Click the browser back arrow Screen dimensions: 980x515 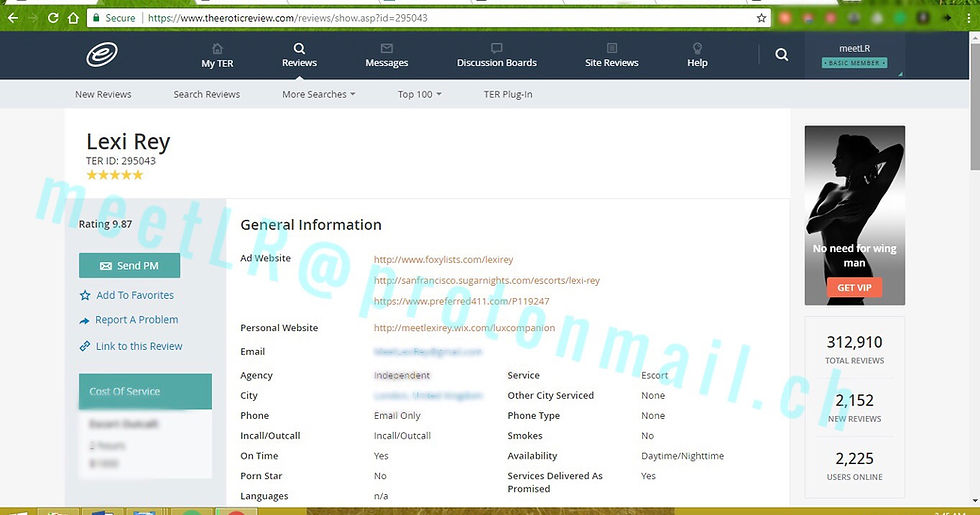pos(12,18)
